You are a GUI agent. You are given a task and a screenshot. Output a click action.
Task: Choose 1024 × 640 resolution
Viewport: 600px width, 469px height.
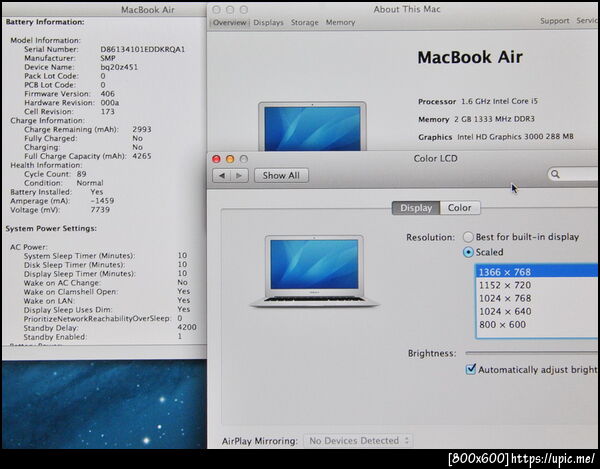pos(536,311)
